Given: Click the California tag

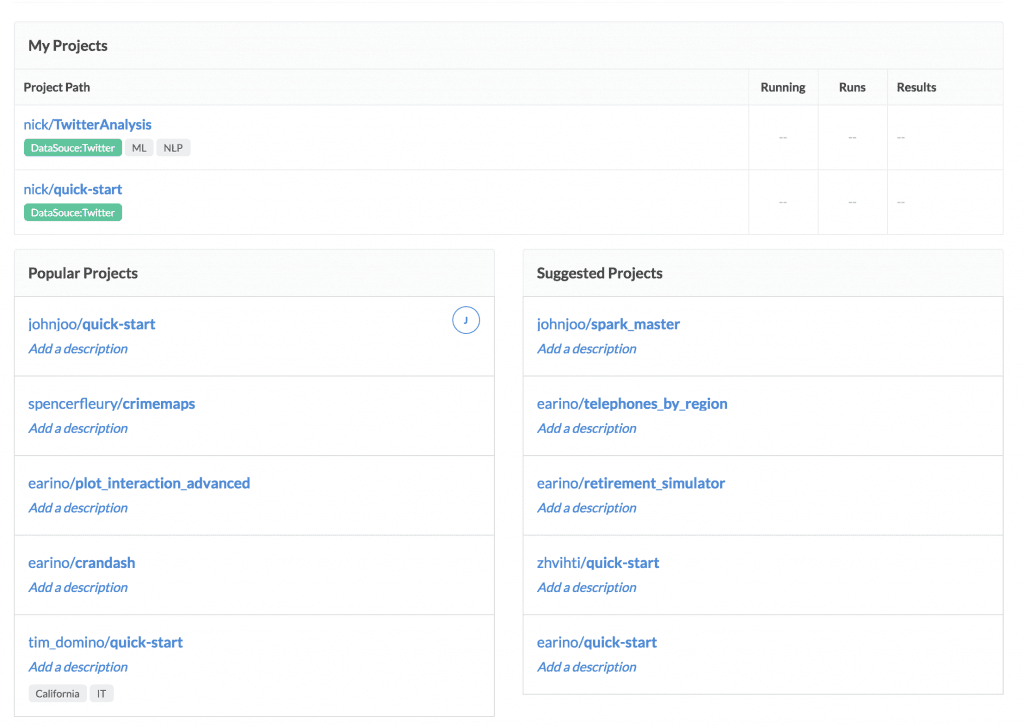Looking at the screenshot, I should [57, 693].
